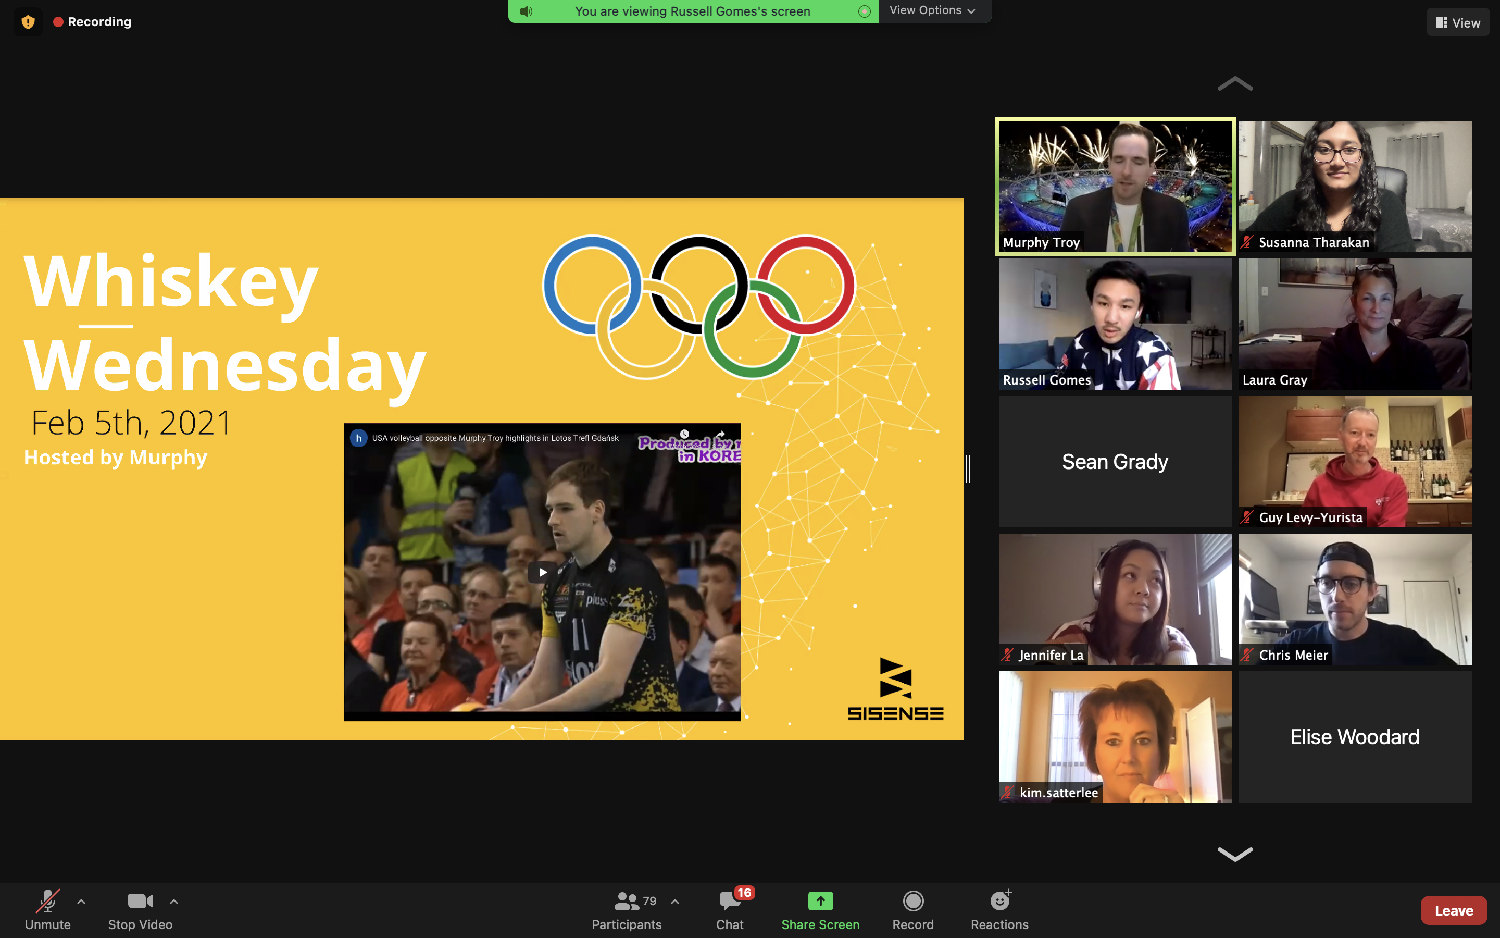The height and width of the screenshot is (938, 1500).
Task: Click the Sisense logo on the slide
Action: [896, 690]
